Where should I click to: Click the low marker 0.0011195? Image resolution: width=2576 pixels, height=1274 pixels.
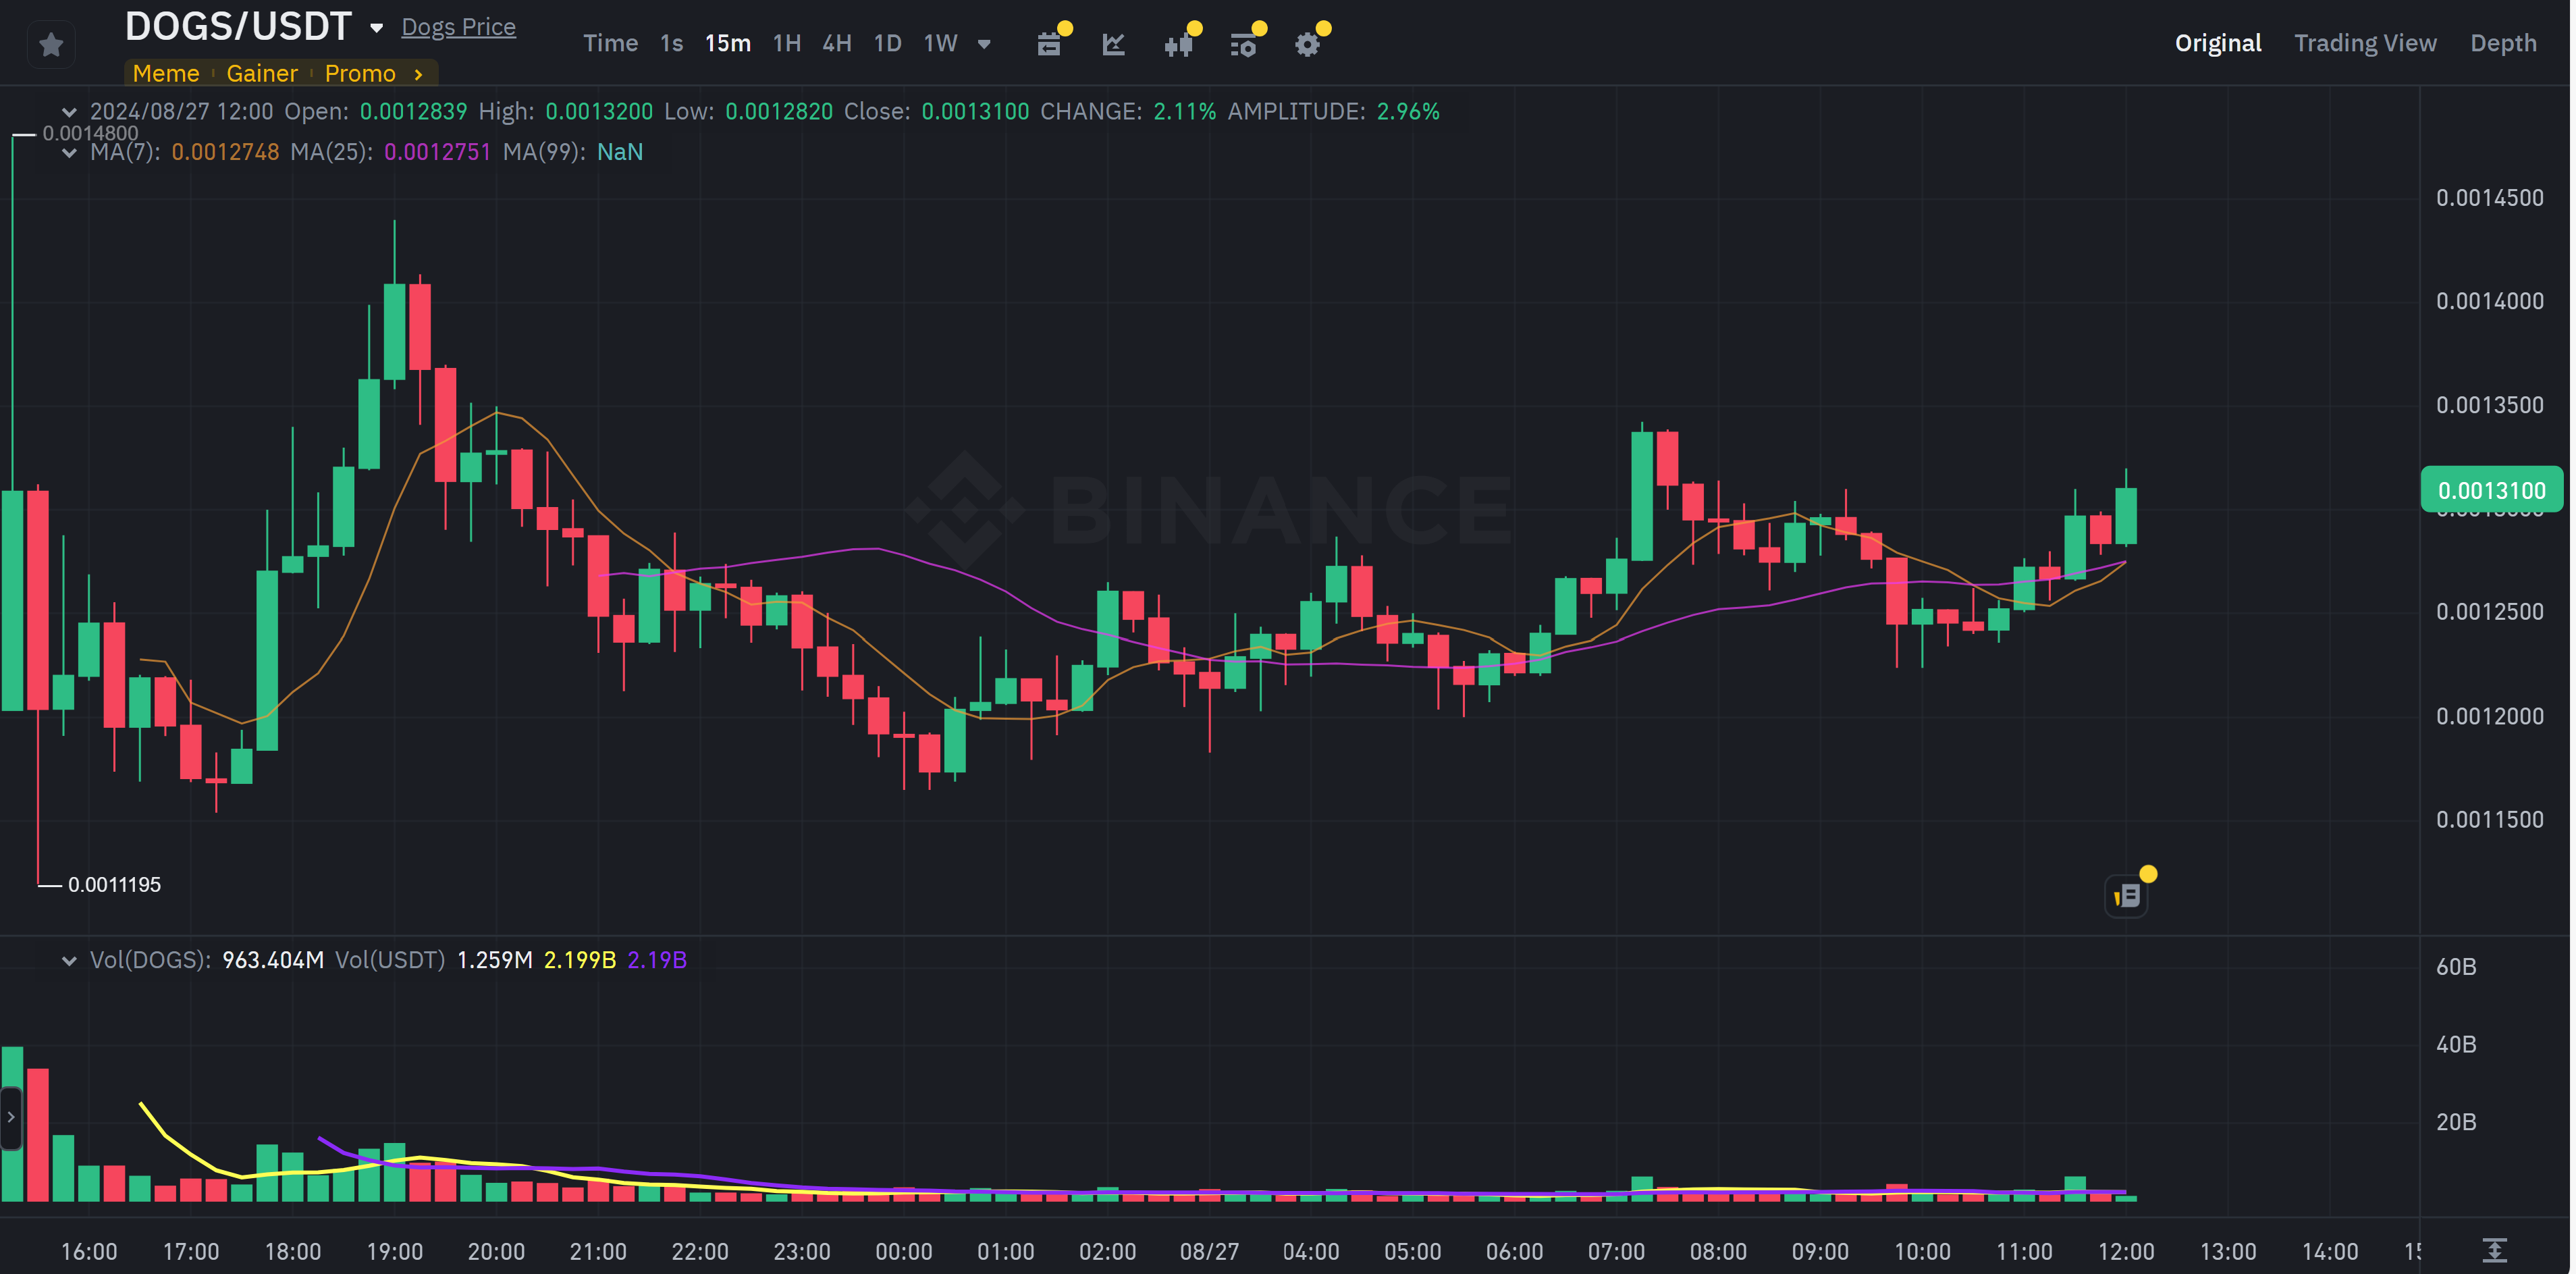[114, 885]
